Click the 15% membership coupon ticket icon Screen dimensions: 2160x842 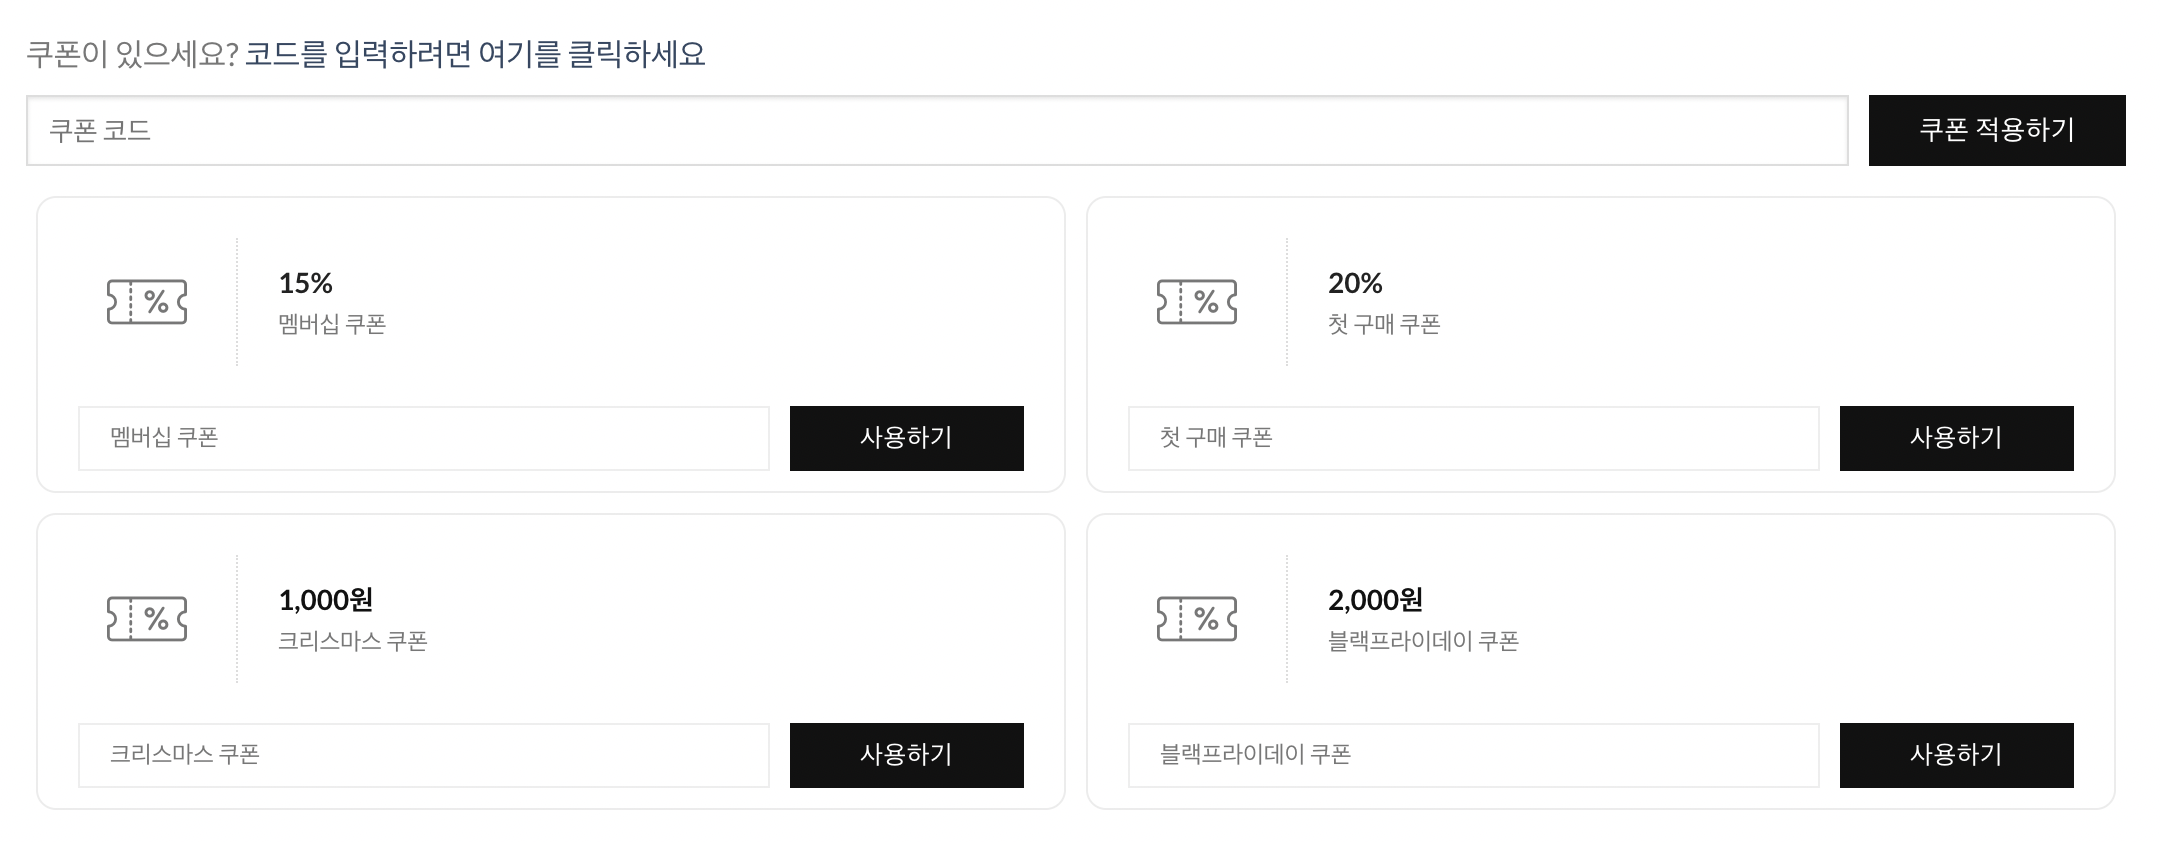[x=147, y=302]
